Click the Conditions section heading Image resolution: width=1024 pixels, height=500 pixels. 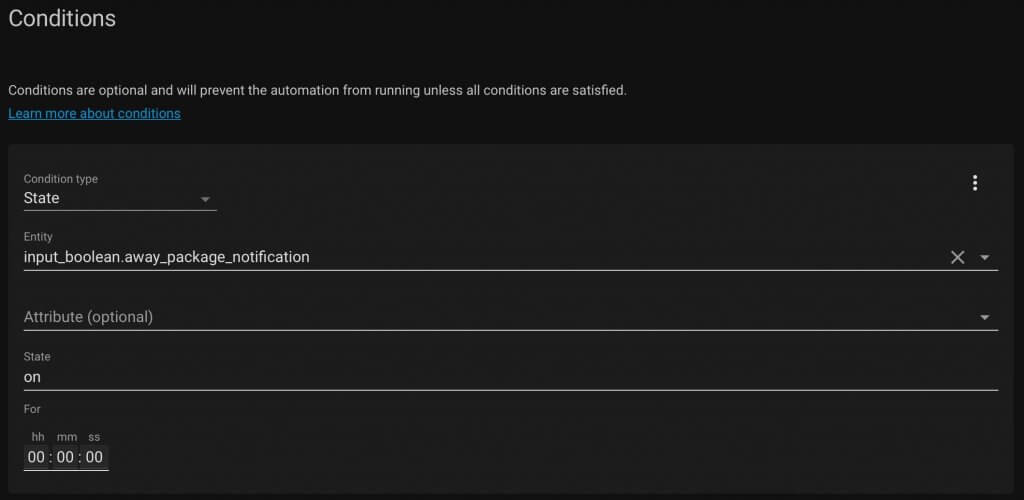(62, 18)
